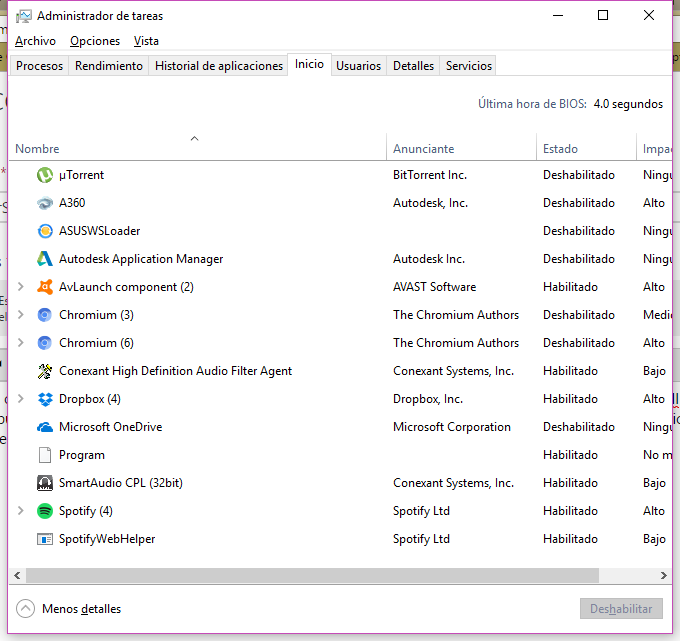Image resolution: width=680 pixels, height=641 pixels.
Task: Select the Microsoft OneDrive entry name
Action: click(111, 427)
